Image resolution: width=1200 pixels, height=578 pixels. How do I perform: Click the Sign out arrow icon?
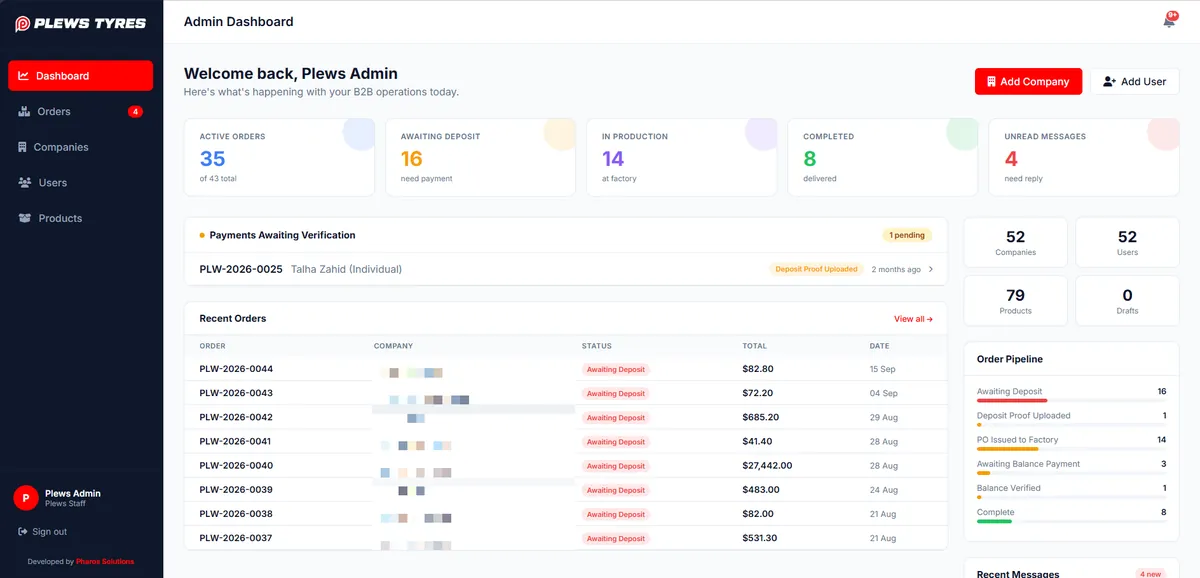(x=23, y=532)
